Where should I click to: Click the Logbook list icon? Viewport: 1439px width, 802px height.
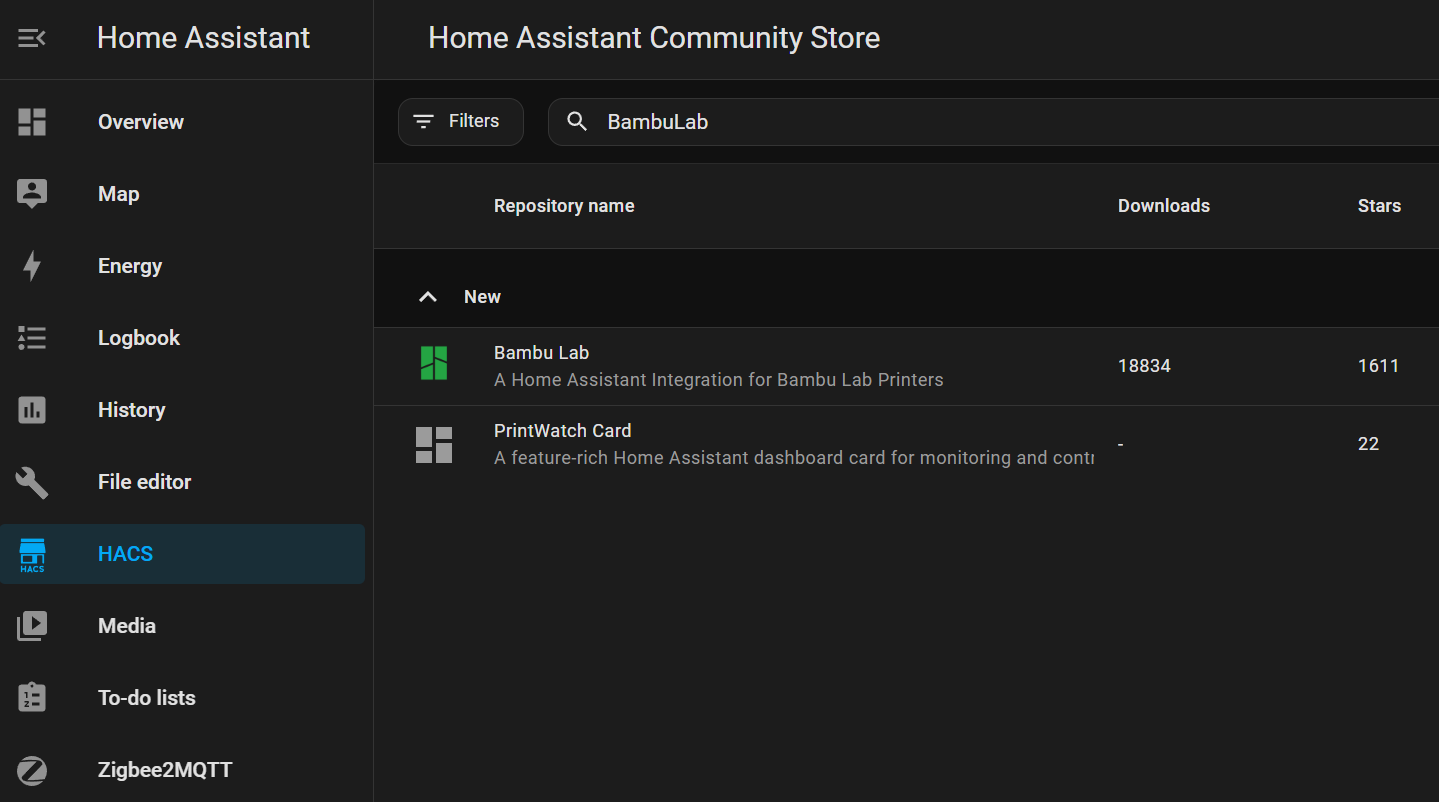(x=32, y=338)
